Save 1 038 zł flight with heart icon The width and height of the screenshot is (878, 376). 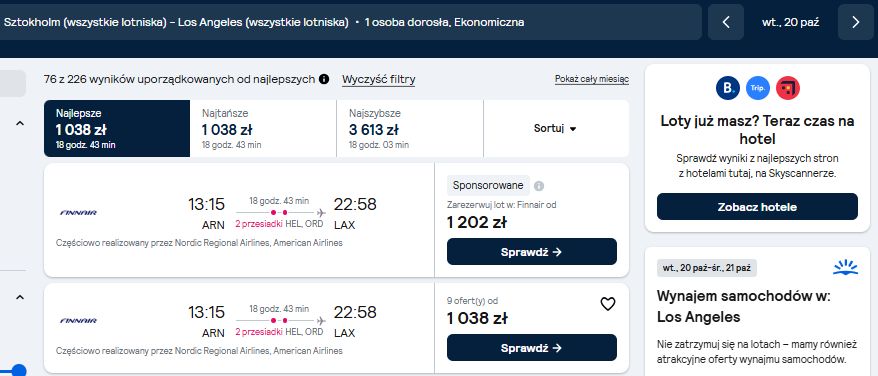coord(608,304)
